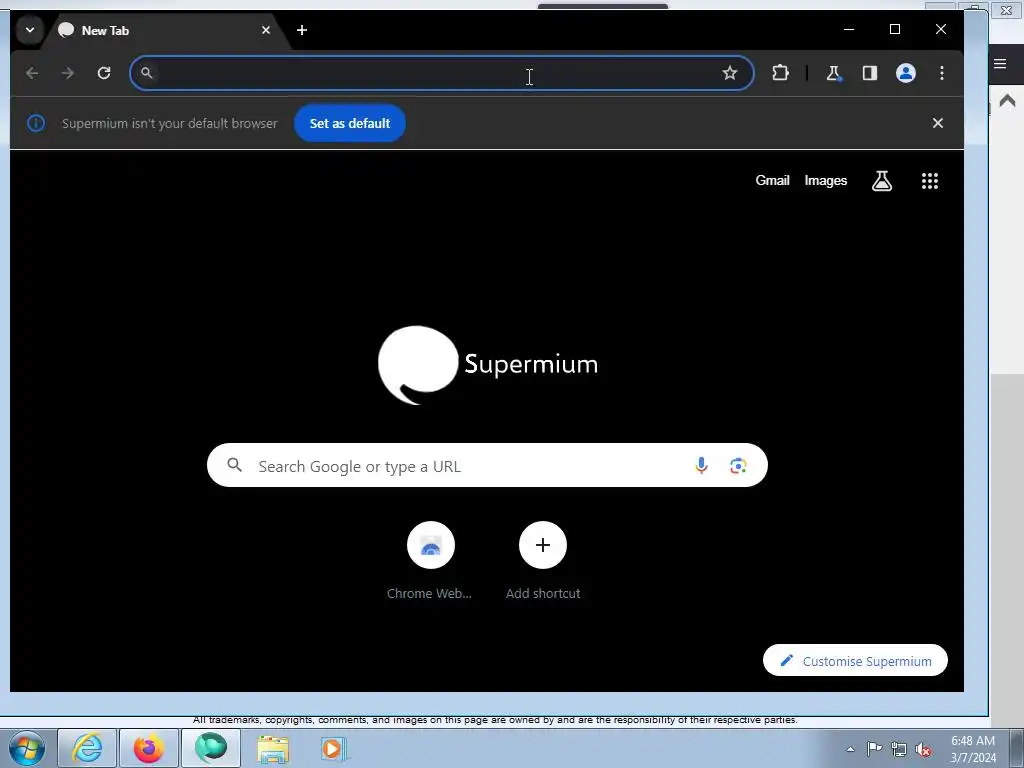
Task: Open Windows Media Player in taskbar
Action: pos(333,748)
